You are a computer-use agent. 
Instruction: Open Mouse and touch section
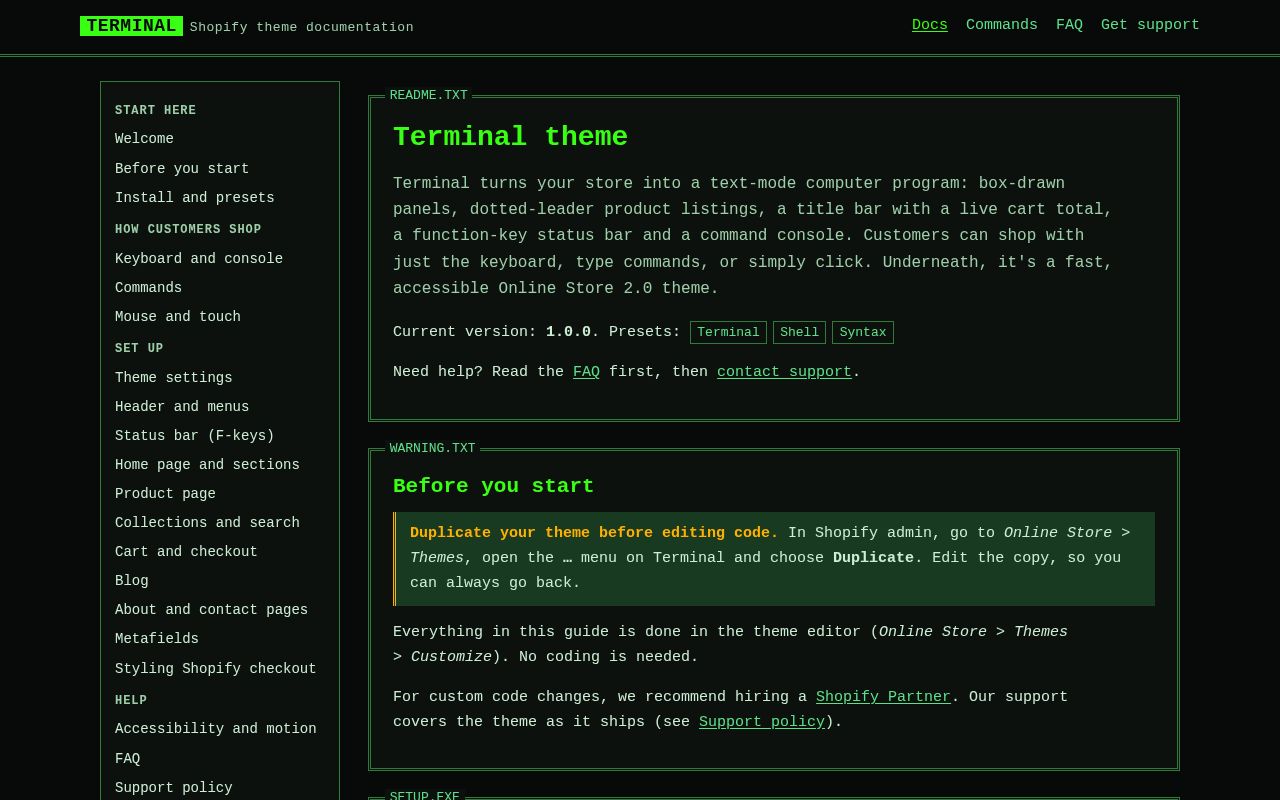(178, 317)
